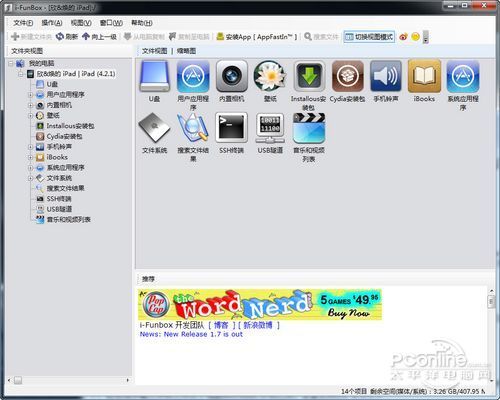Click the folder tree horizontal scrollbar thumb
This screenshot has height=400, width=500.
(18, 380)
